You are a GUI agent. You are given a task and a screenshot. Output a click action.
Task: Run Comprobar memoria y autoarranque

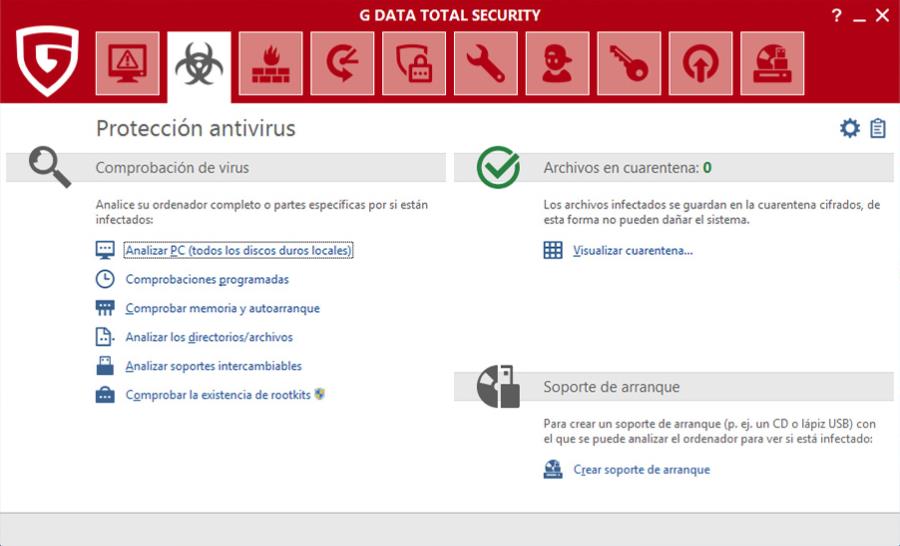click(223, 308)
